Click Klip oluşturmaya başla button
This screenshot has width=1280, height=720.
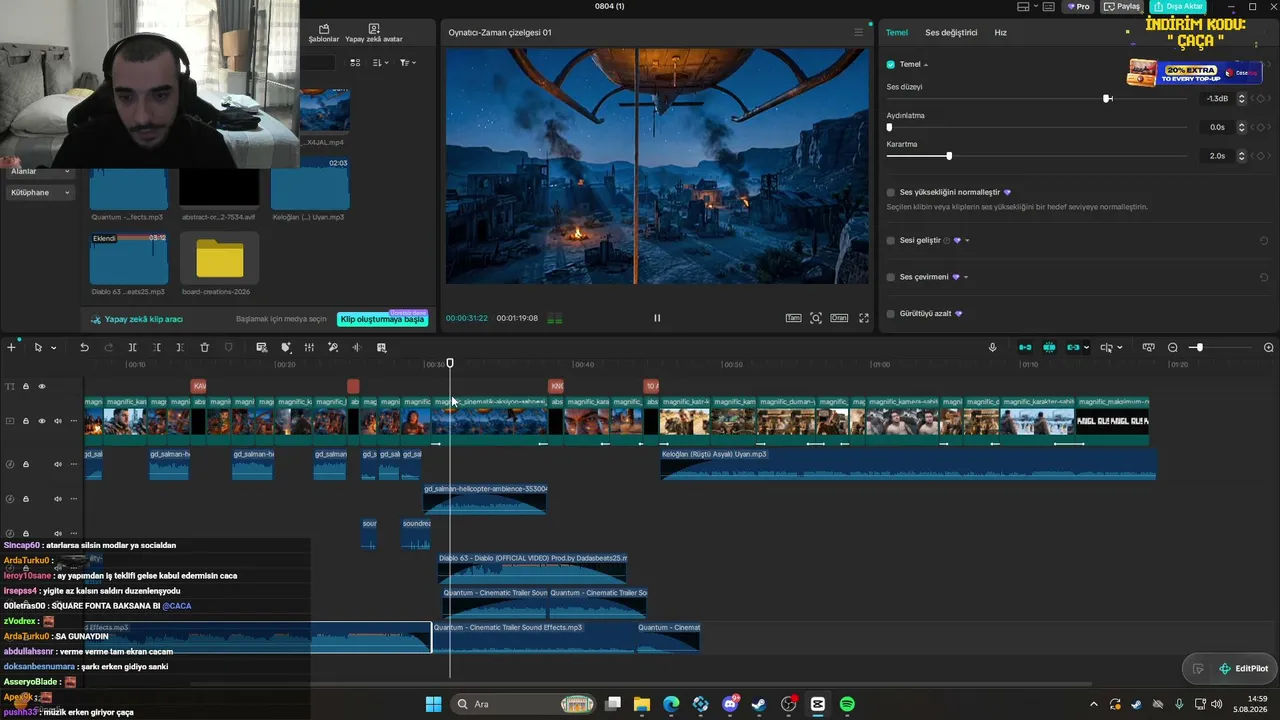click(x=382, y=319)
